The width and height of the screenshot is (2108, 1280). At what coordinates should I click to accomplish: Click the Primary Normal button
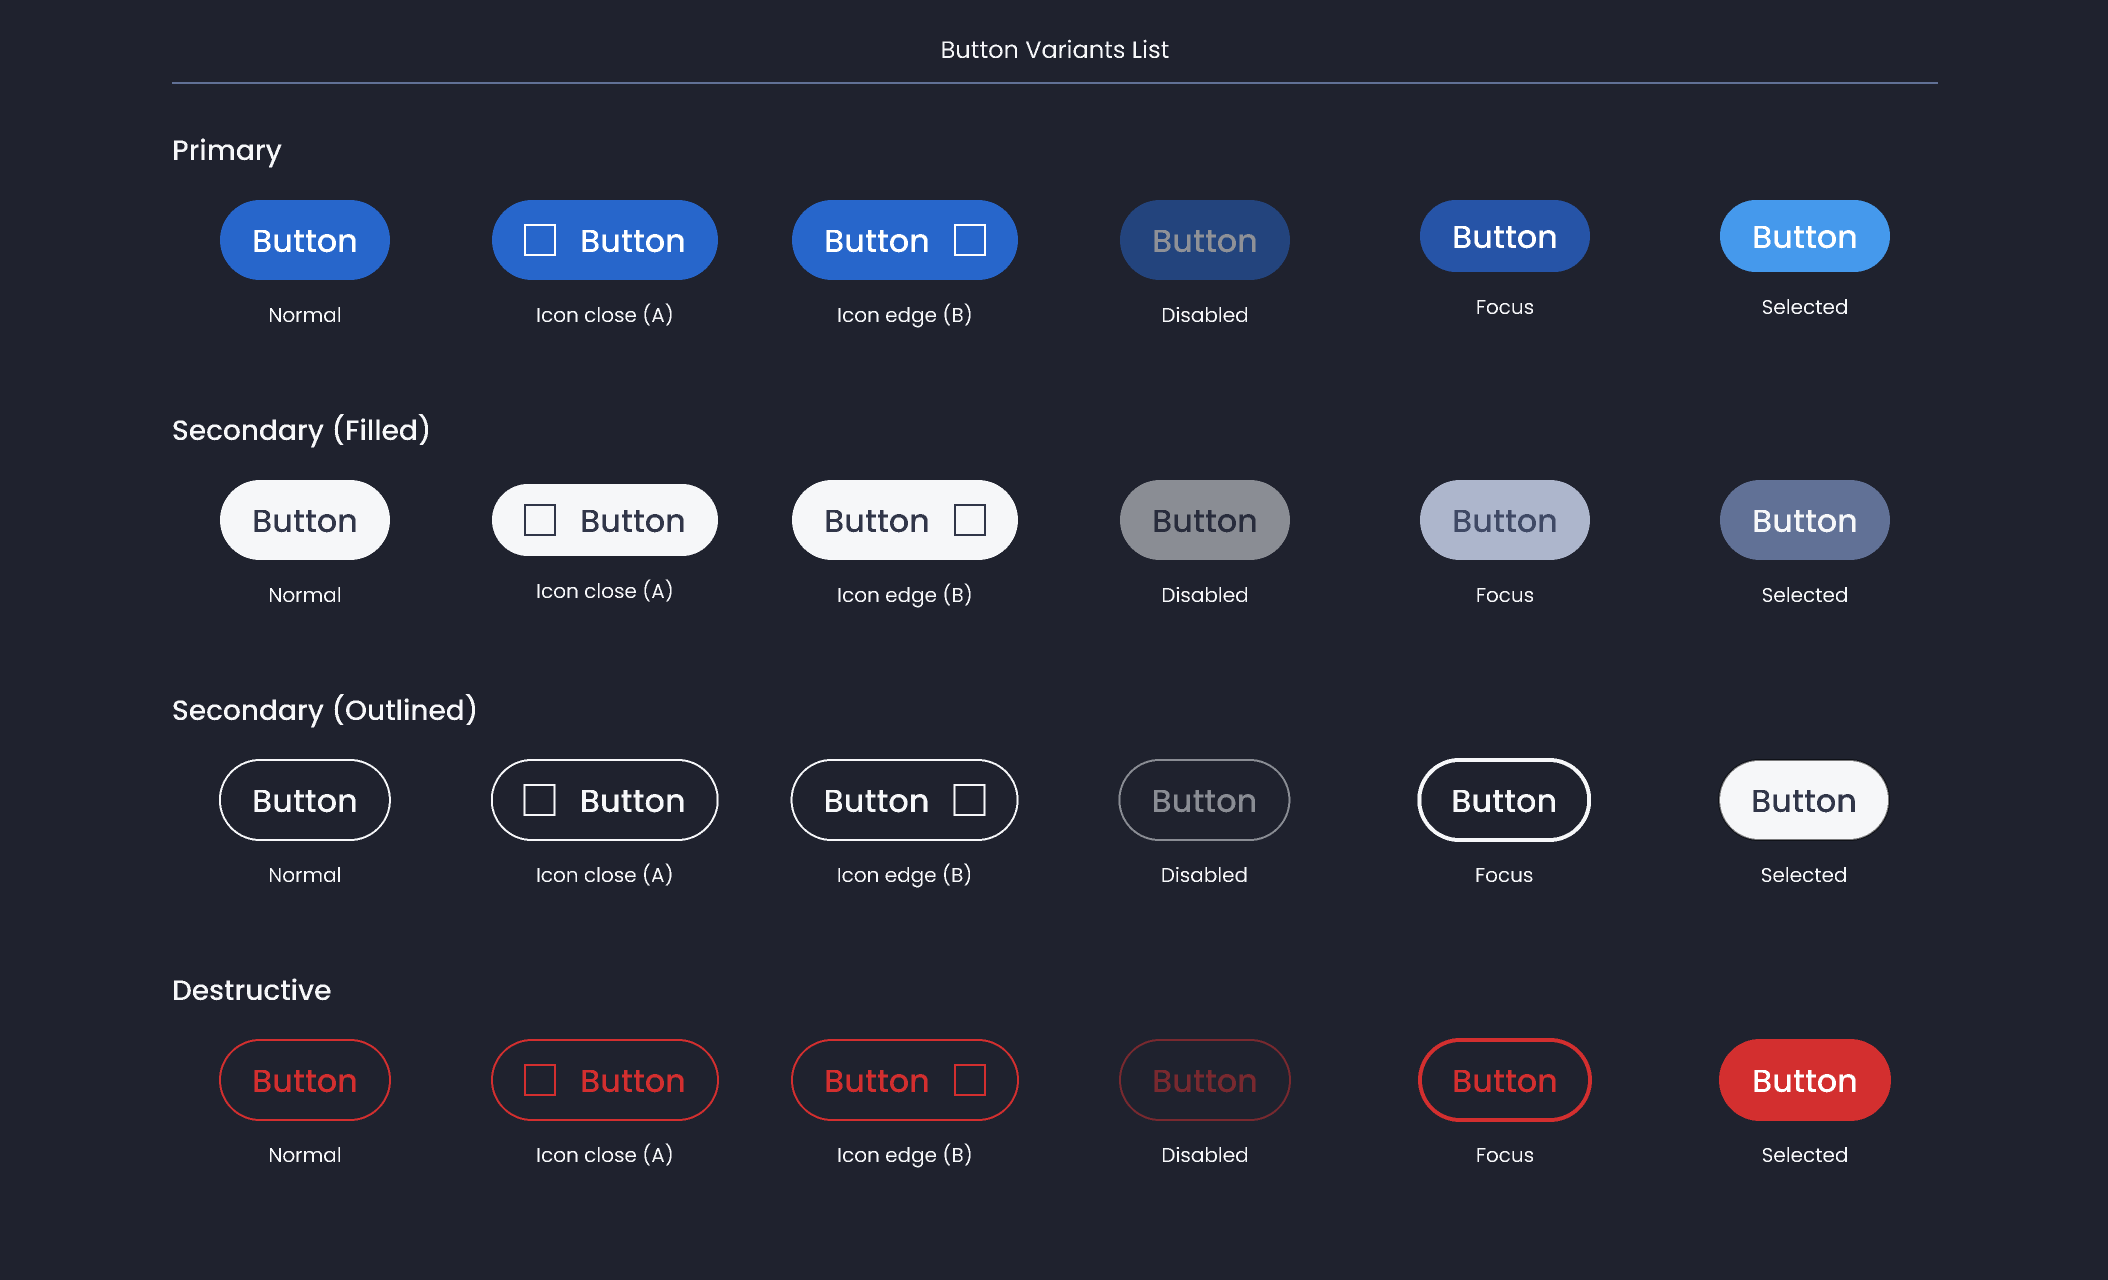coord(304,240)
